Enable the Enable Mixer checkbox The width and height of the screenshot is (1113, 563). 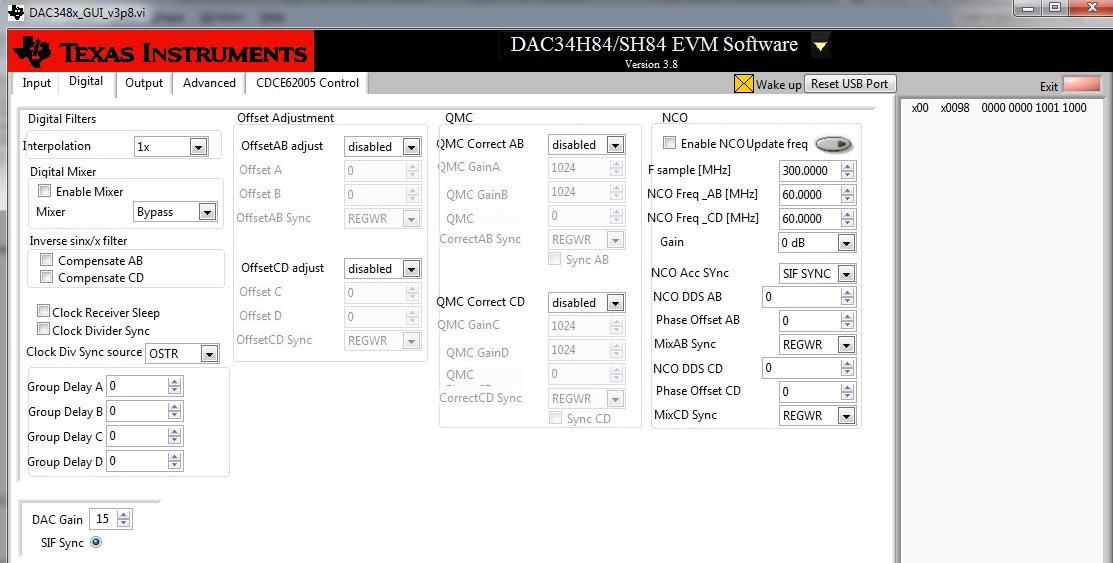45,191
